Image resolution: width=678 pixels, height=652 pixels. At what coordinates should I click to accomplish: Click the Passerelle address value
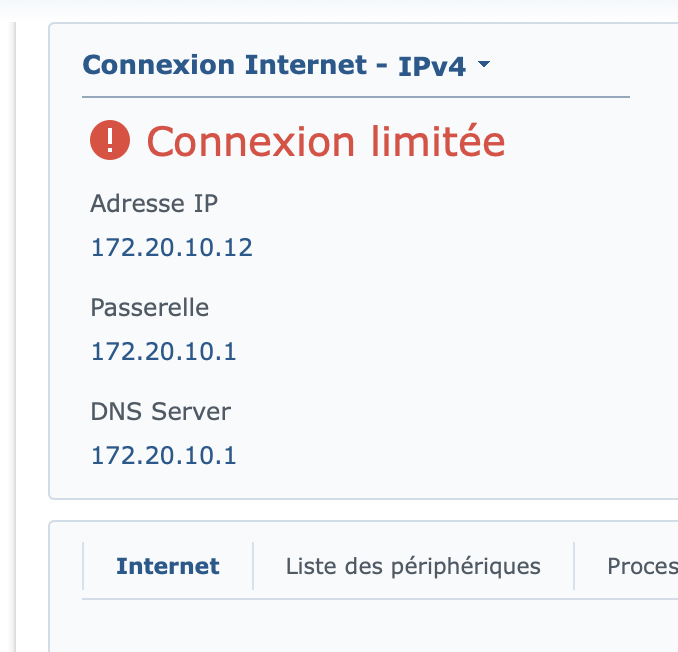[163, 351]
